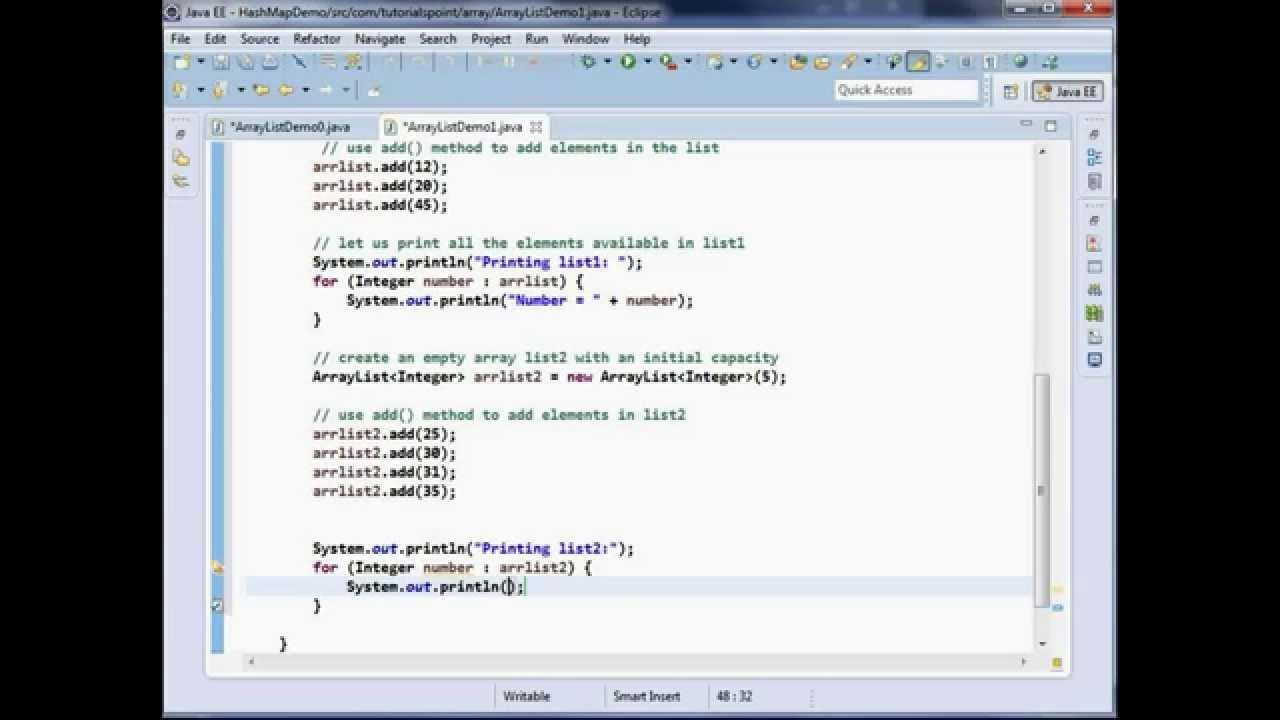The width and height of the screenshot is (1280, 720).
Task: Open the File menu
Action: [x=180, y=39]
